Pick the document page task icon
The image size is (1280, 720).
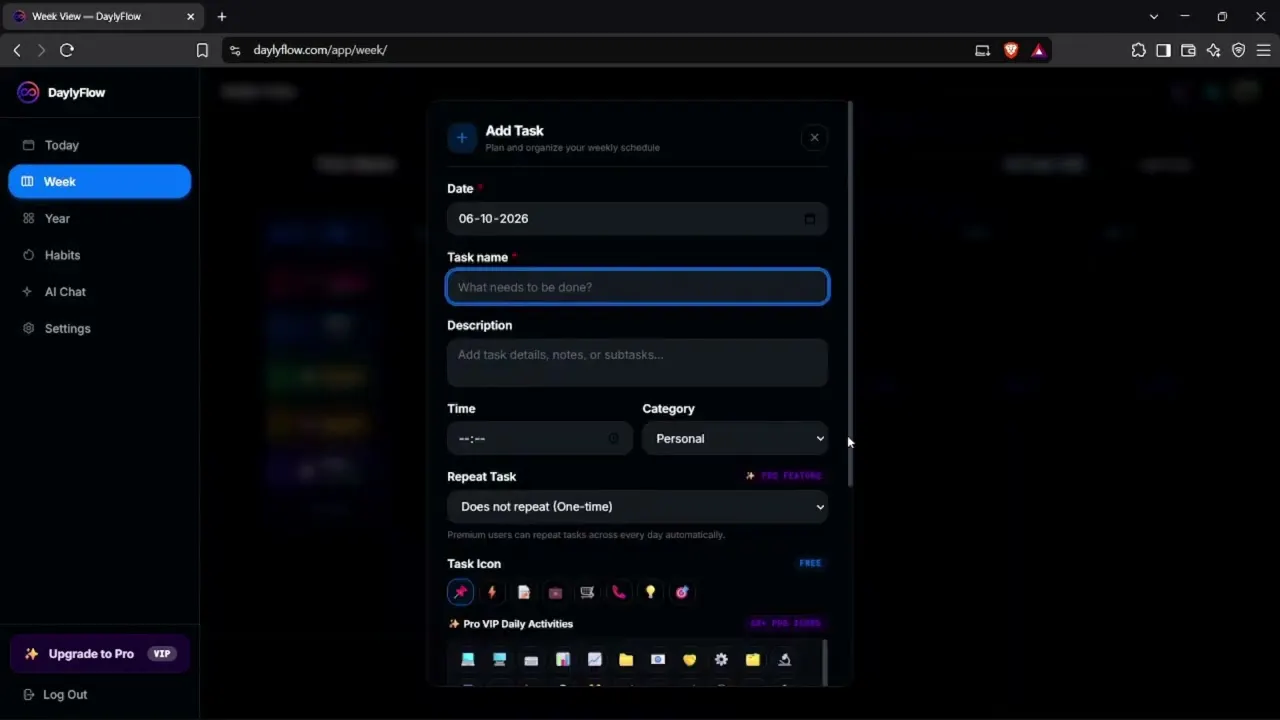pyautogui.click(x=523, y=592)
